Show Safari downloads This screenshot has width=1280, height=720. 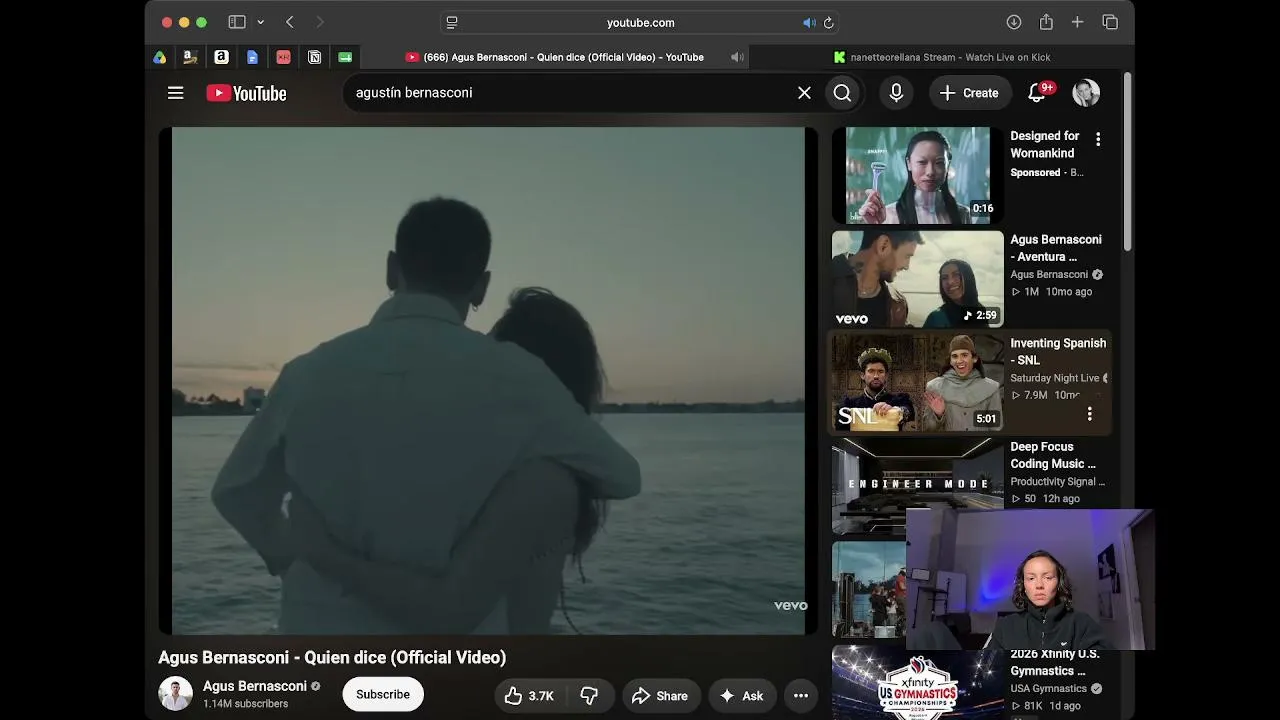tap(1013, 22)
